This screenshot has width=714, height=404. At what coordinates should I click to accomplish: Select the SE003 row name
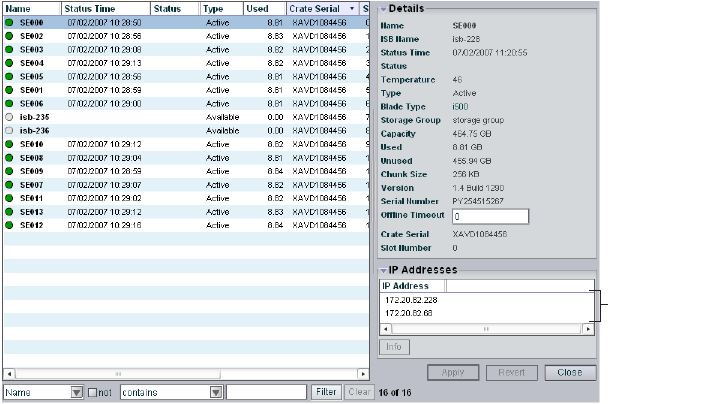click(x=32, y=49)
